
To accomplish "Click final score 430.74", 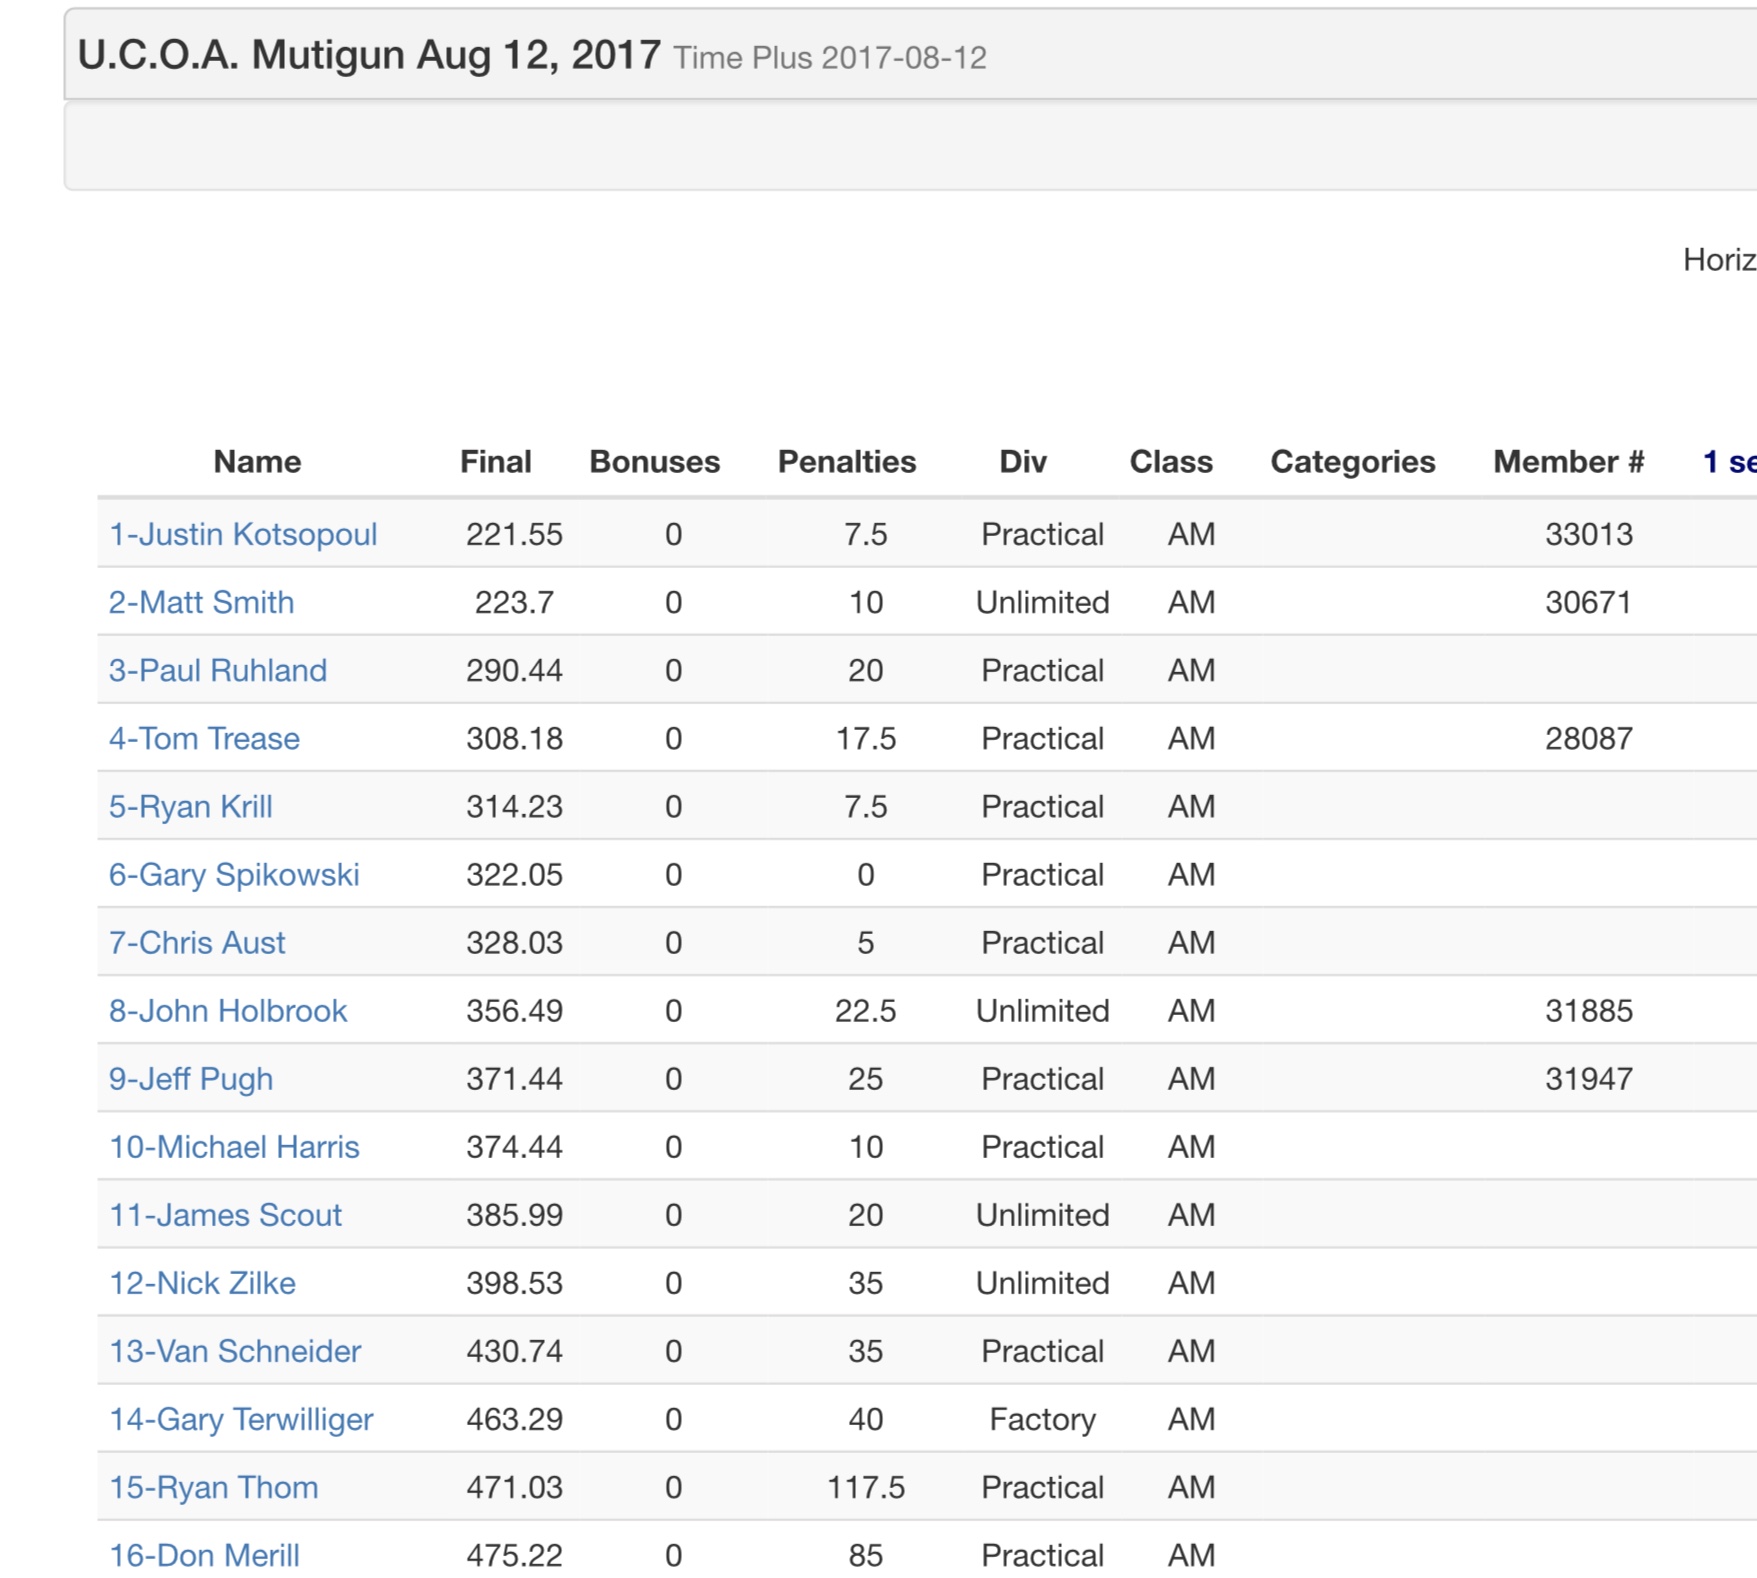I will pos(514,1351).
